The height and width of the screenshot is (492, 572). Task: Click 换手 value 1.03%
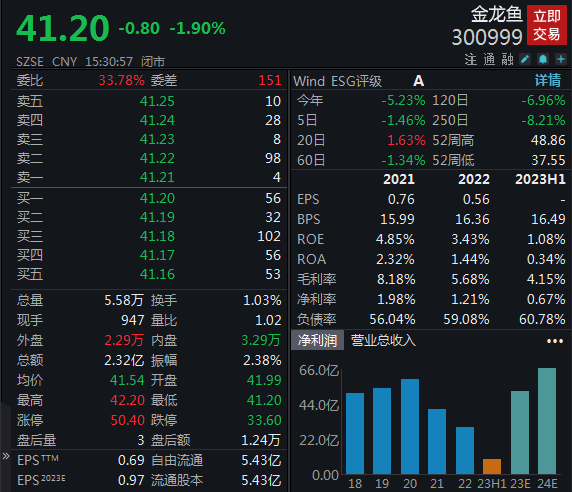[x=262, y=300]
